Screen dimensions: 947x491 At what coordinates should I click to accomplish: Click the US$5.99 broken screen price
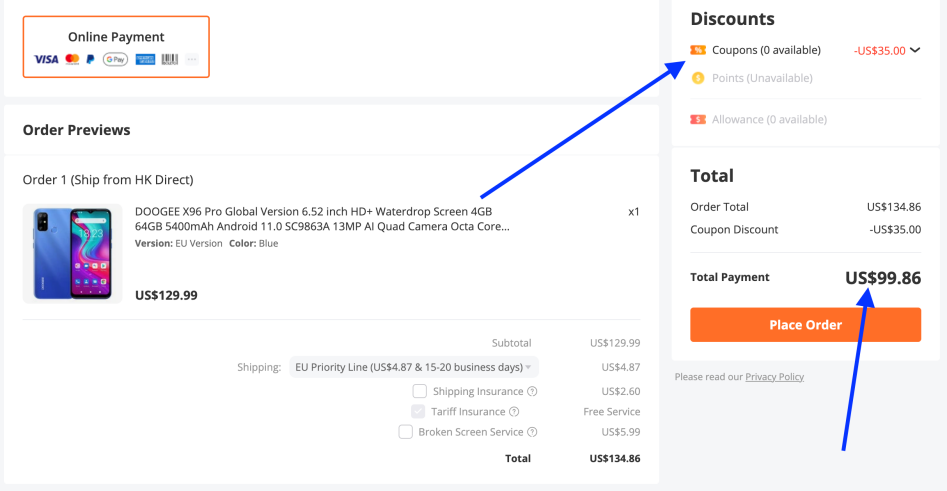(621, 432)
